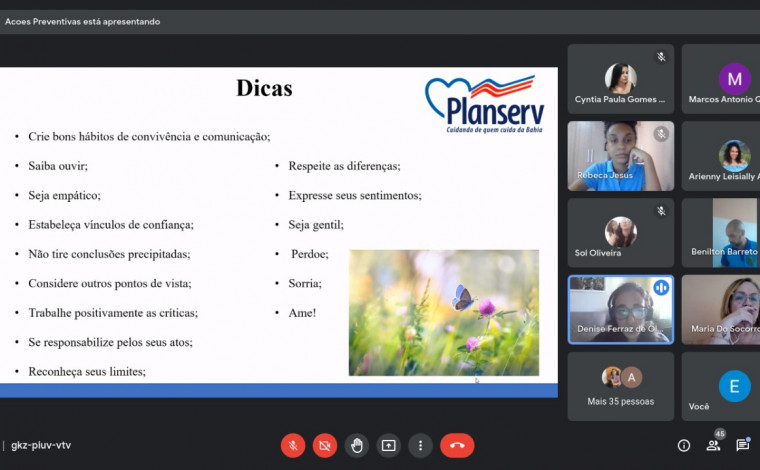Click the muted mic icon on Cyntia's tile
The height and width of the screenshot is (470, 760).
pyautogui.click(x=661, y=57)
